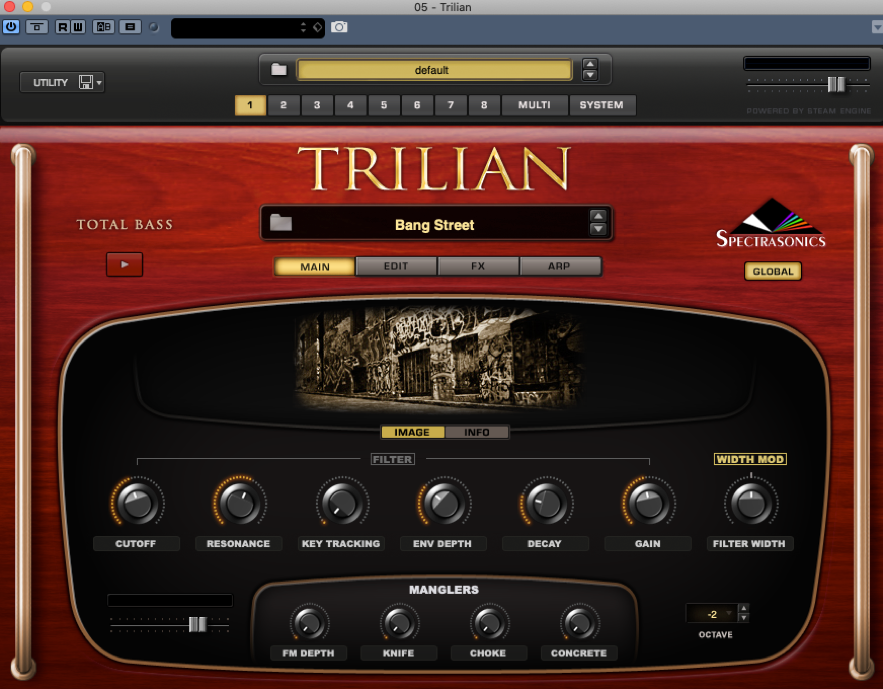Show the INFO view

[476, 432]
